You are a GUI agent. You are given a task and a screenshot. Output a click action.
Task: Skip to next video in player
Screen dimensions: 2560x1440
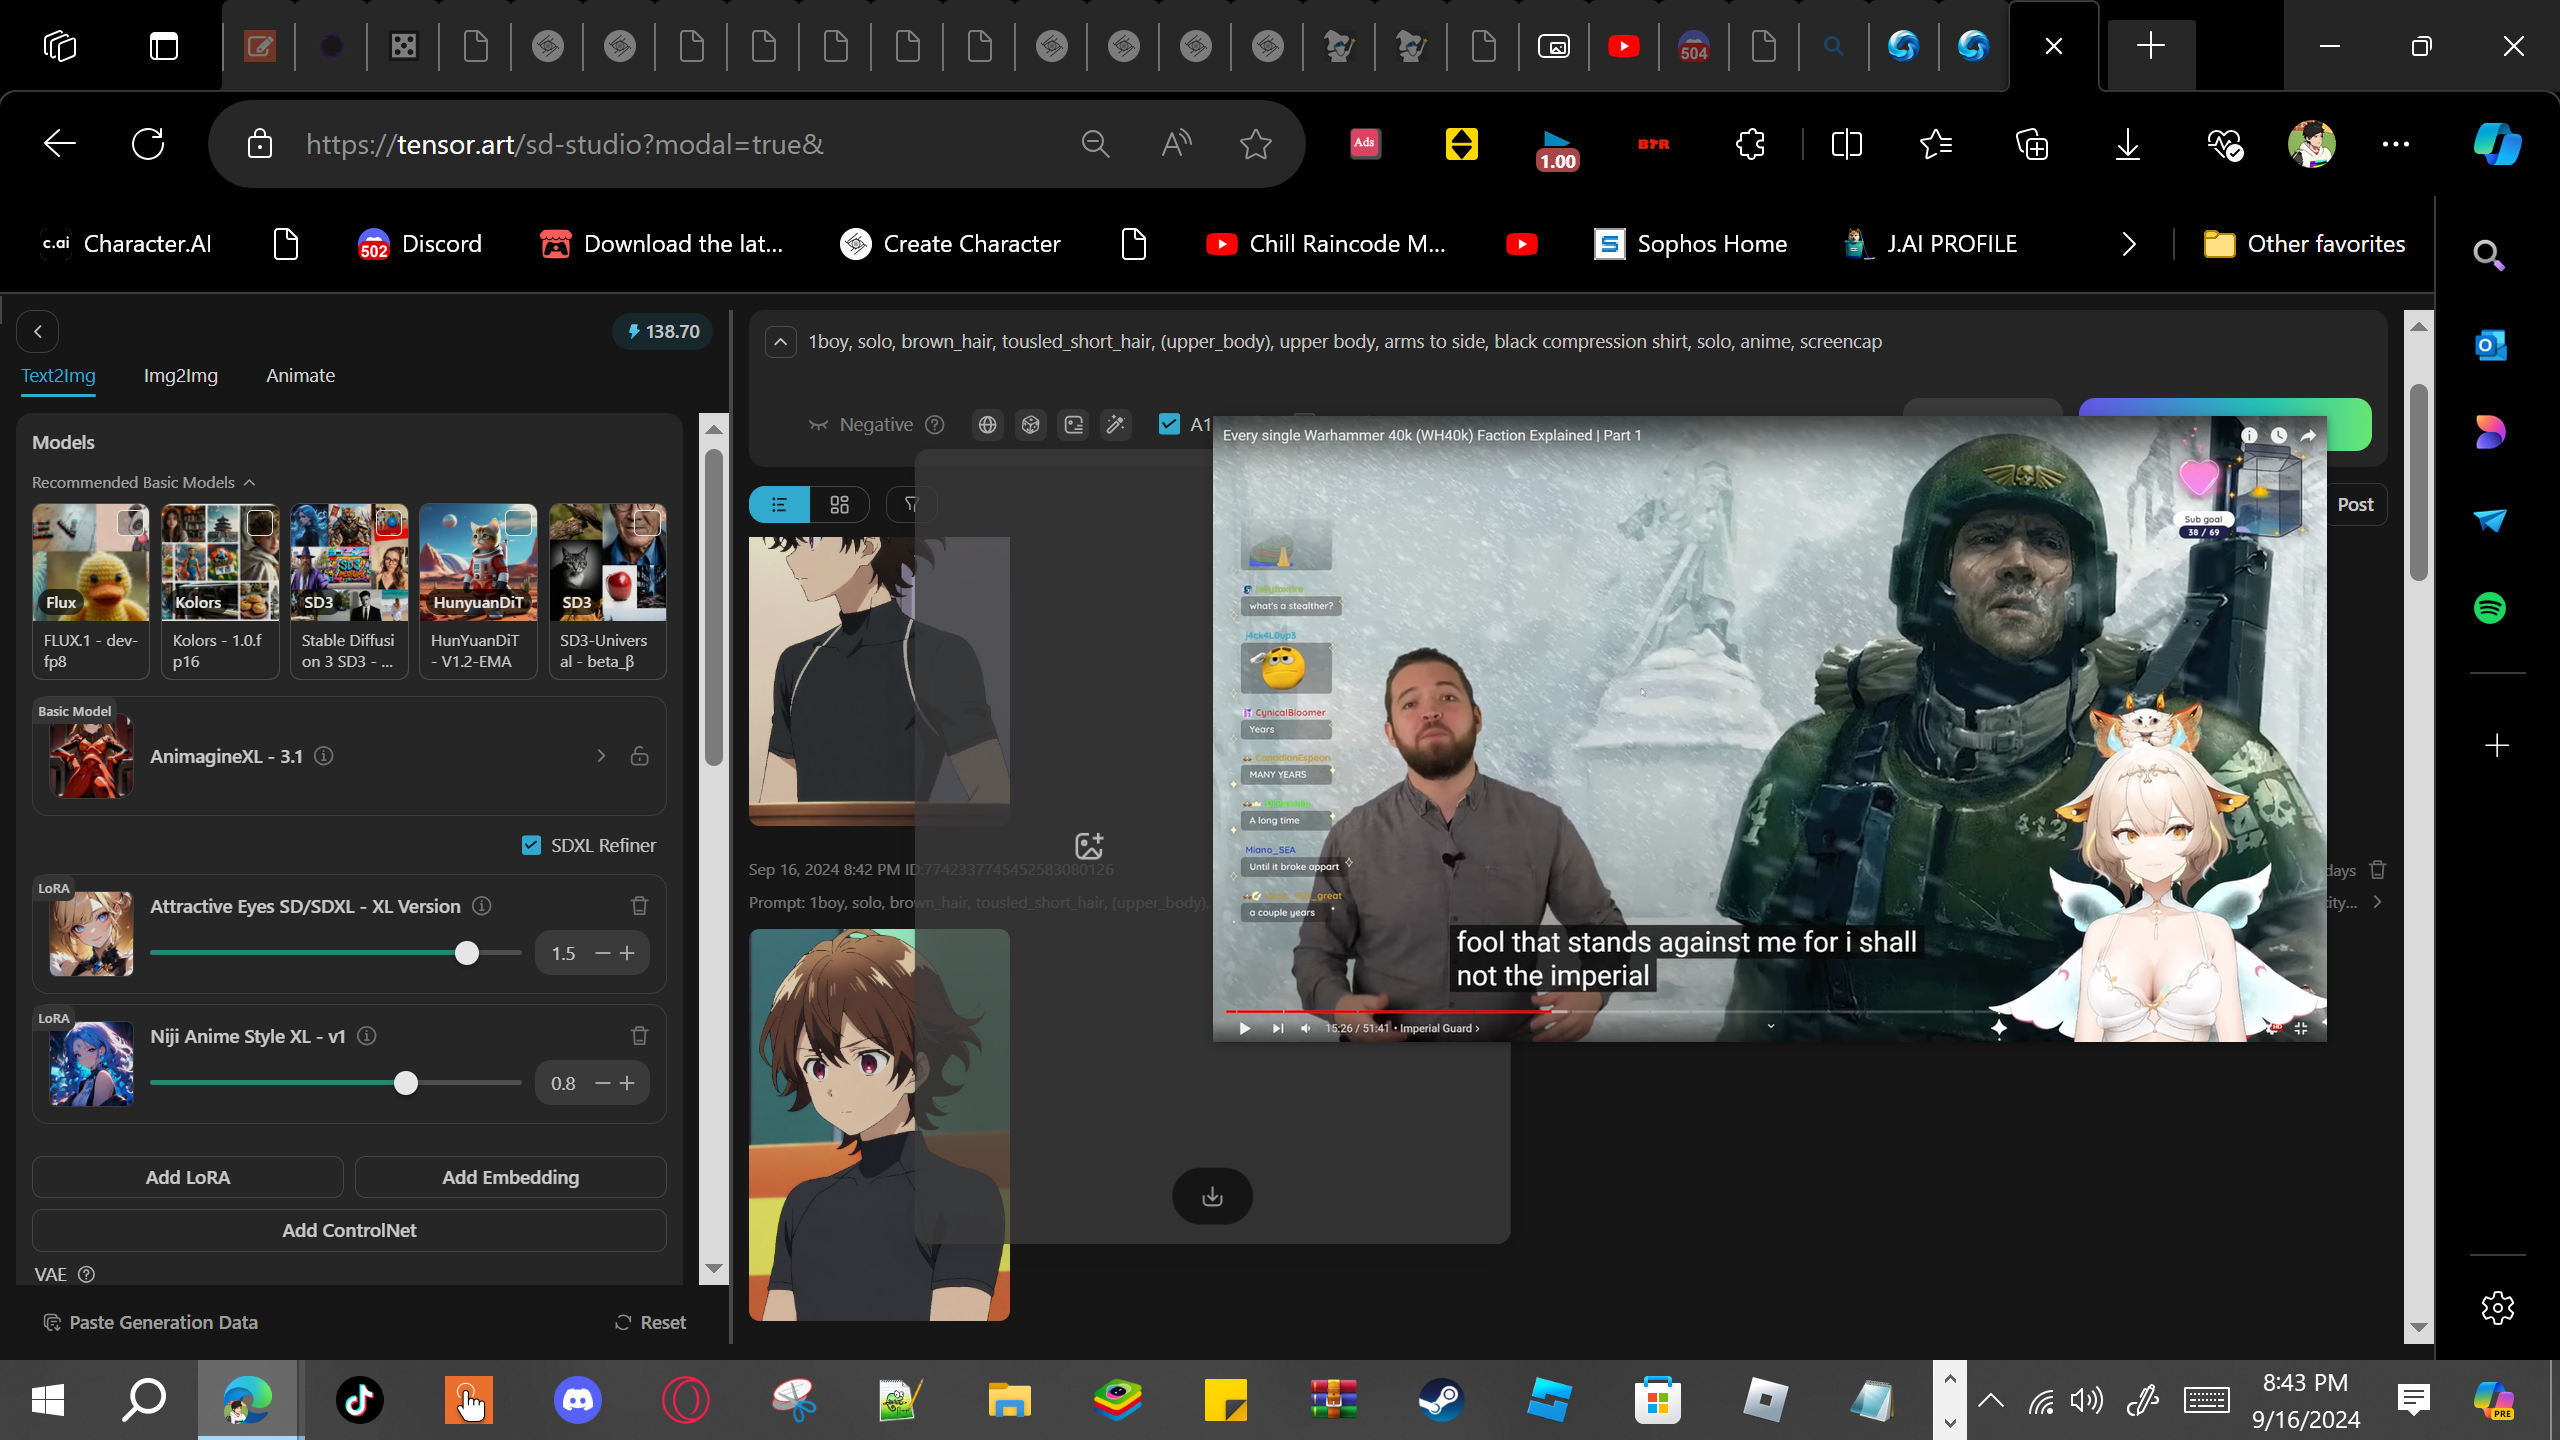1277,1028
